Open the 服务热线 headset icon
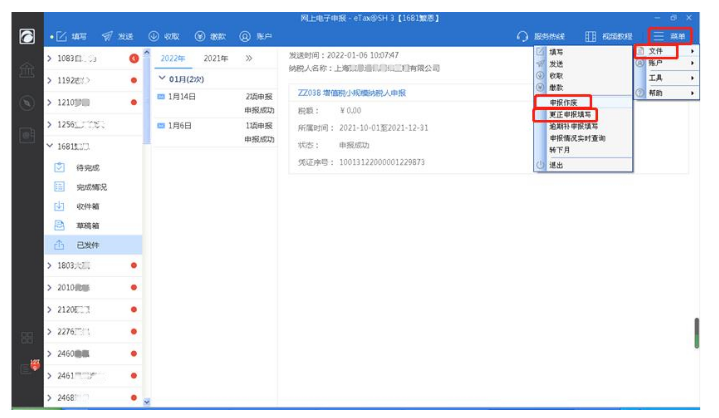Screen dimensions: 719x418 [522, 36]
